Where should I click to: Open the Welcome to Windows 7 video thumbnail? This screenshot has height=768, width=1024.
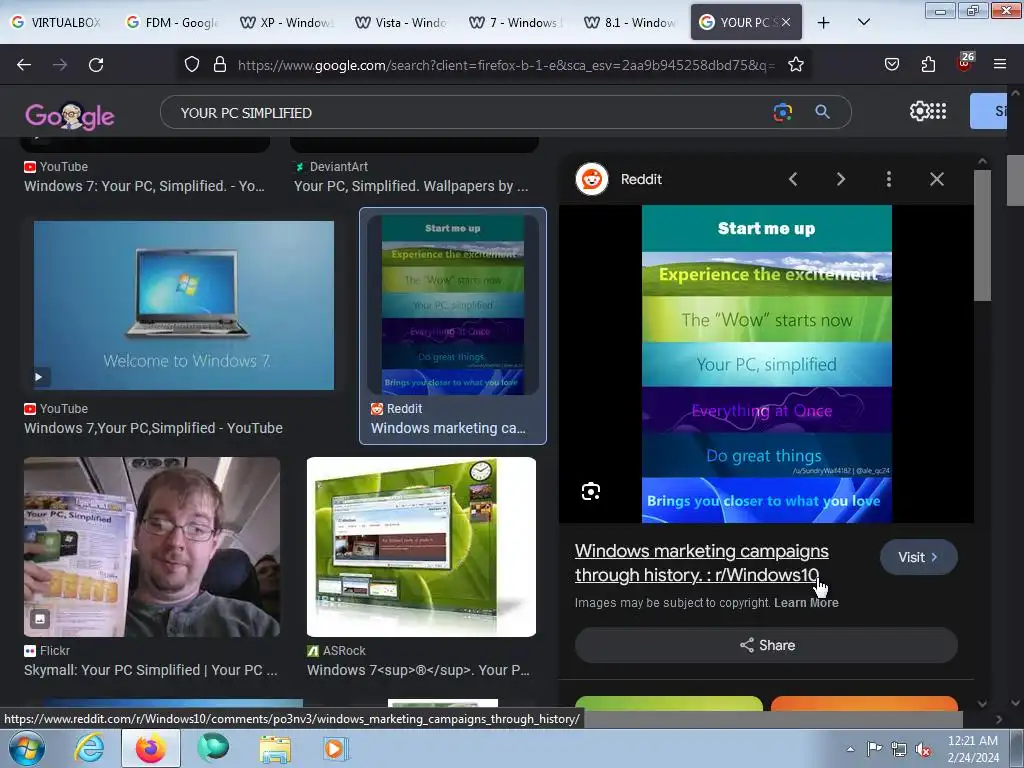tap(184, 305)
